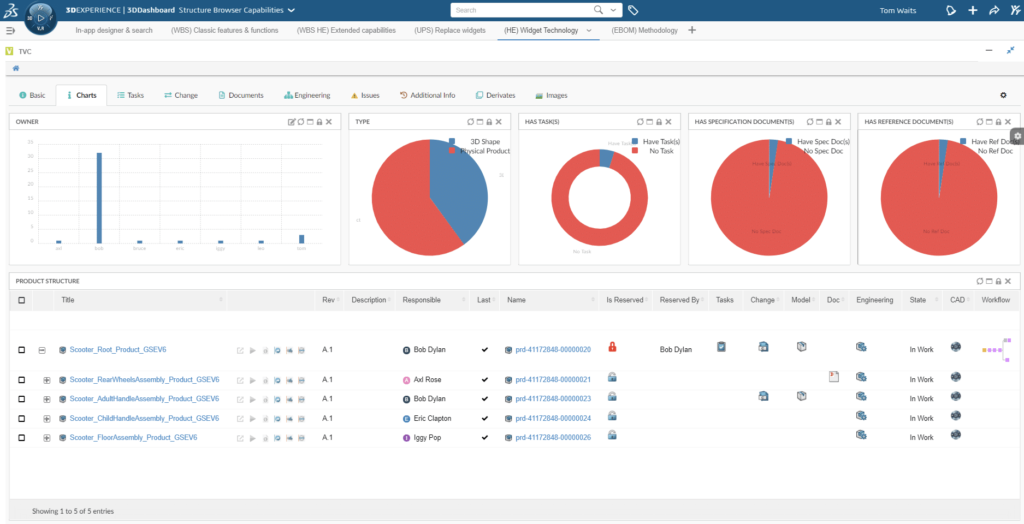
Task: Check the Scooter_RearWheelsAssembly_Product_GSEV6 row checkbox
Action: pos(22,380)
